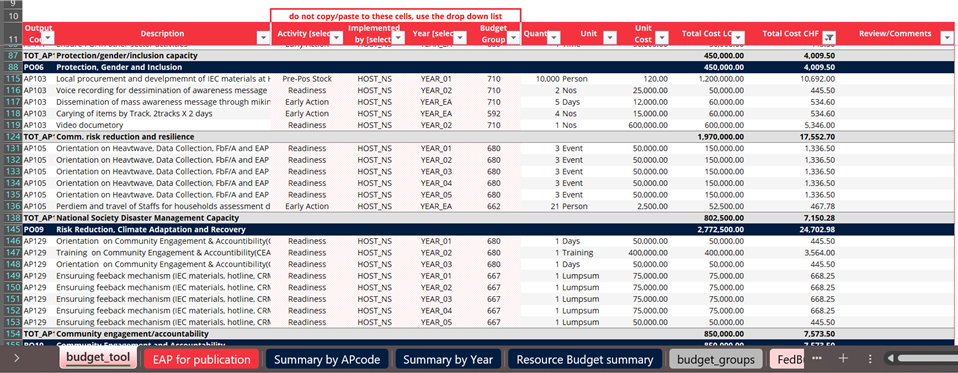Show more sheet tabs via ellipsis
958x373 pixels.
[817, 358]
